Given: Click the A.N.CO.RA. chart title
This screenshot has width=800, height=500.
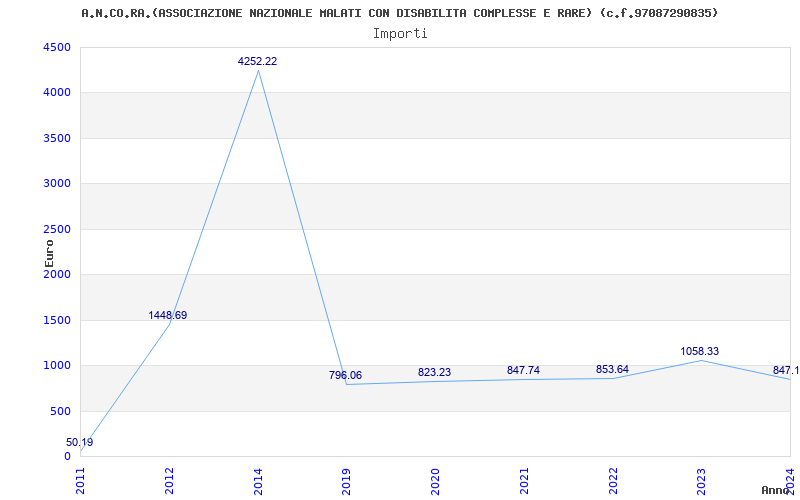Looking at the screenshot, I should click(x=399, y=13).
